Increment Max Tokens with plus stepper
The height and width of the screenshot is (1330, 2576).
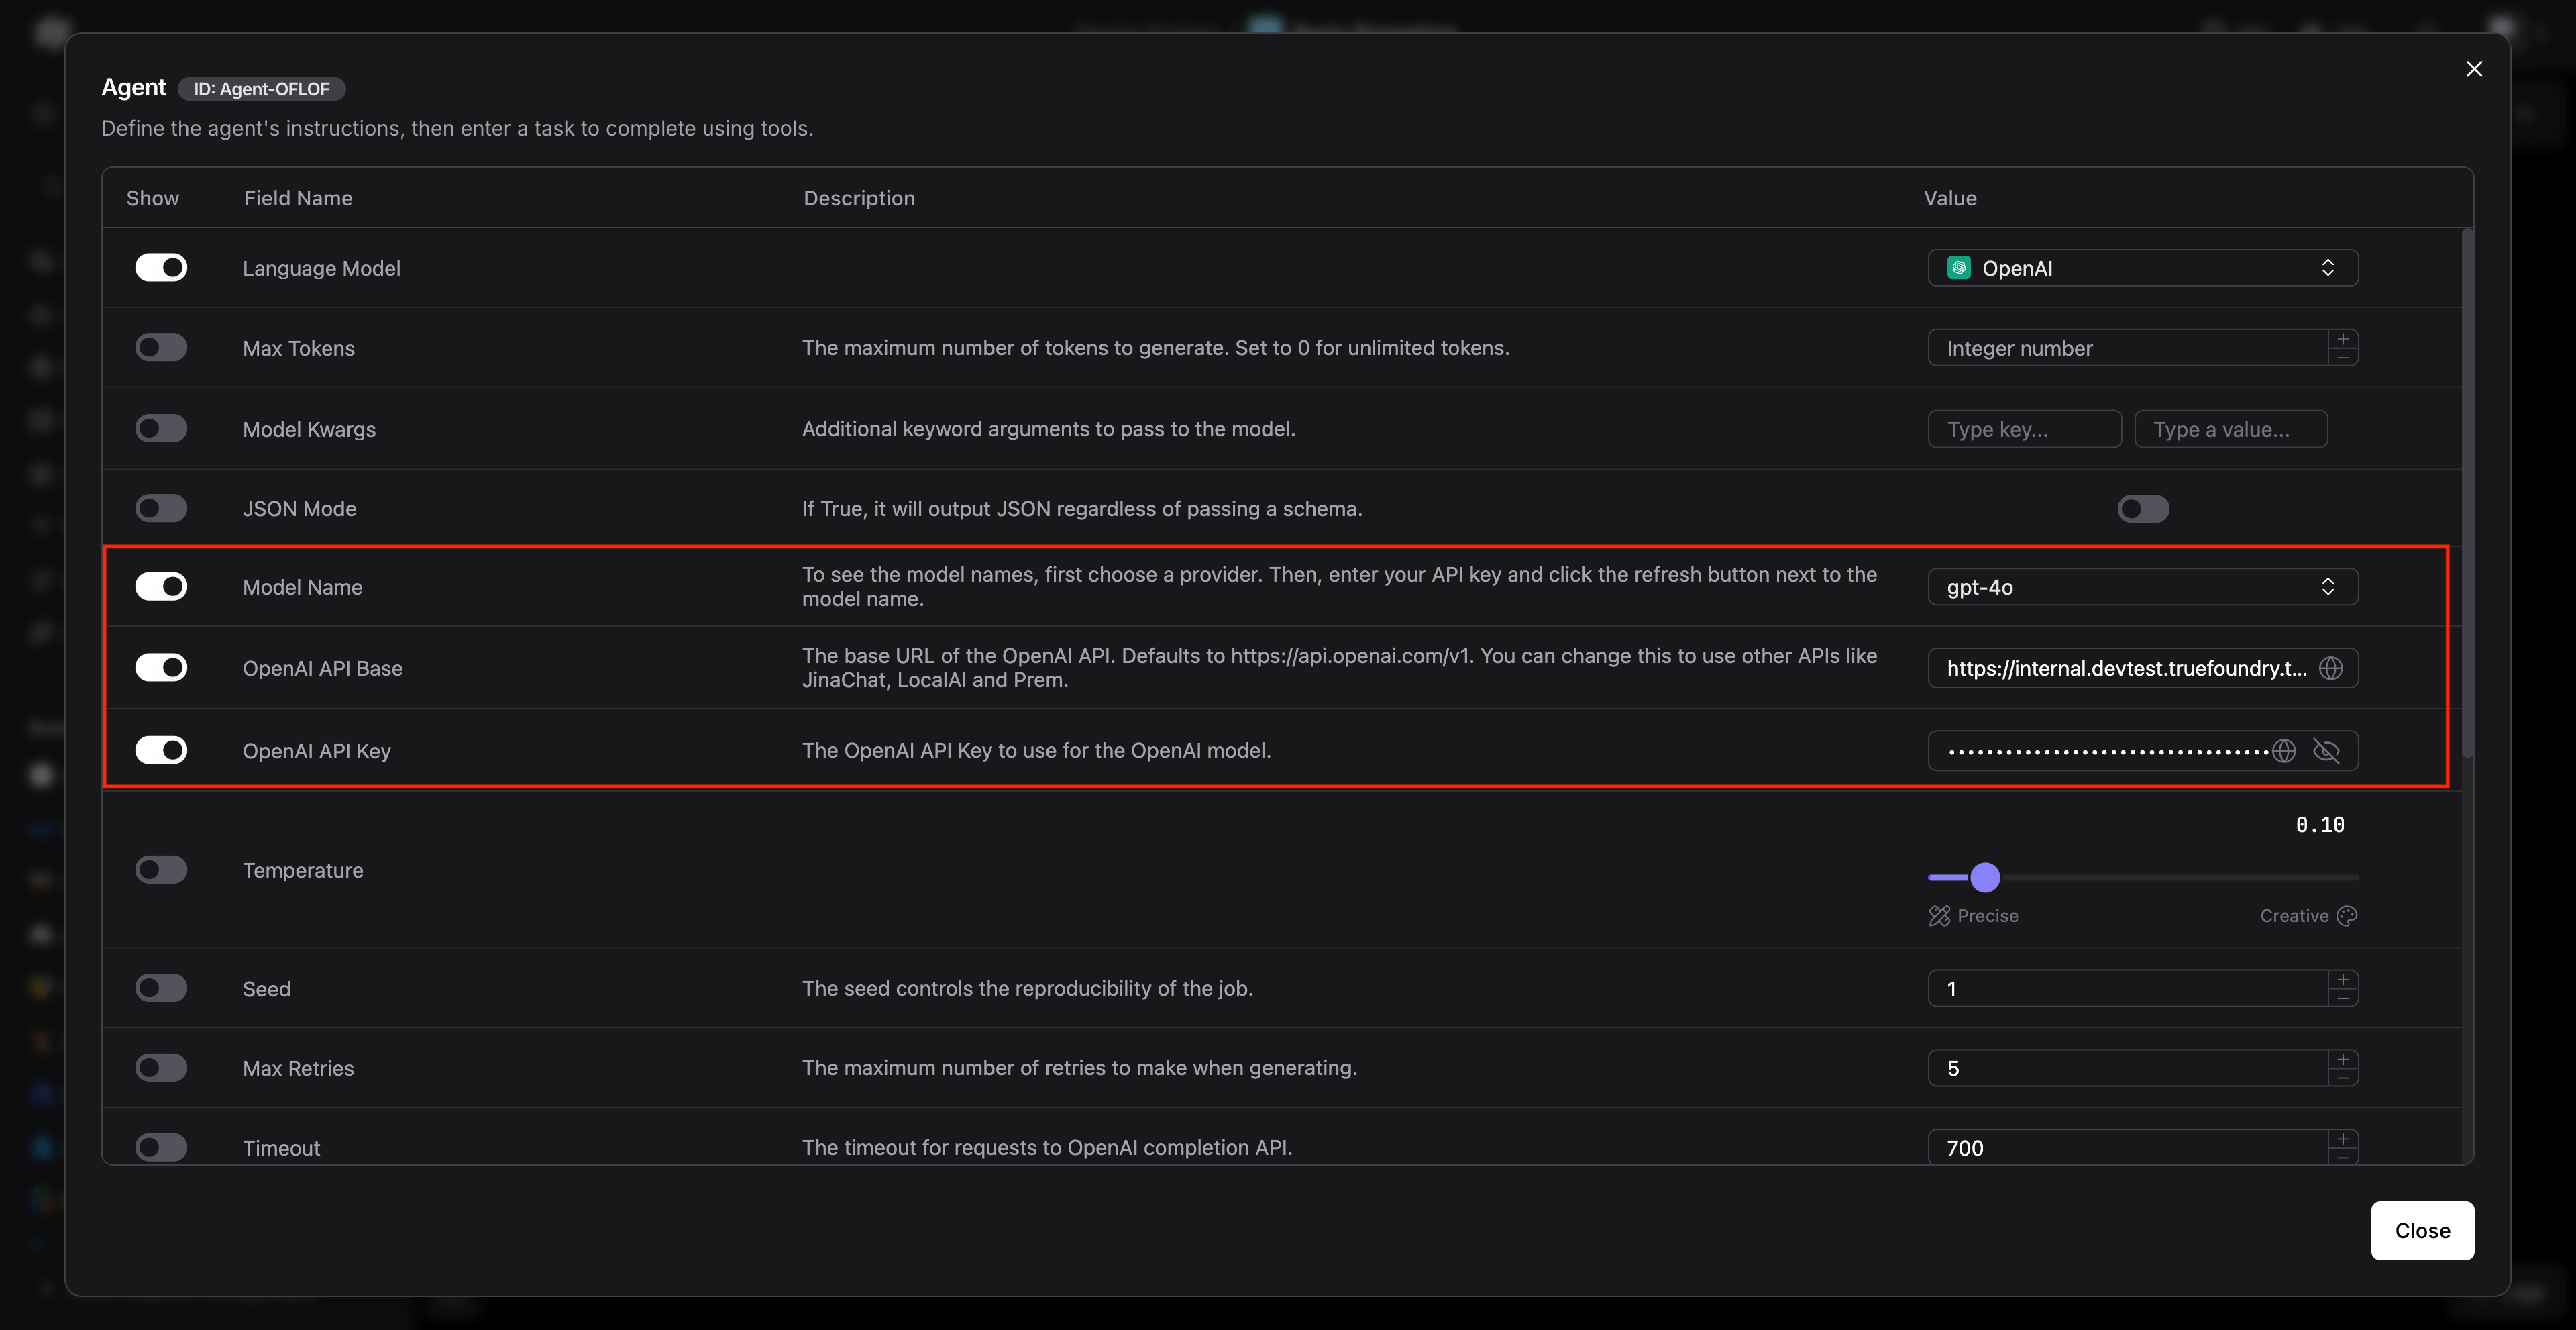[2343, 339]
